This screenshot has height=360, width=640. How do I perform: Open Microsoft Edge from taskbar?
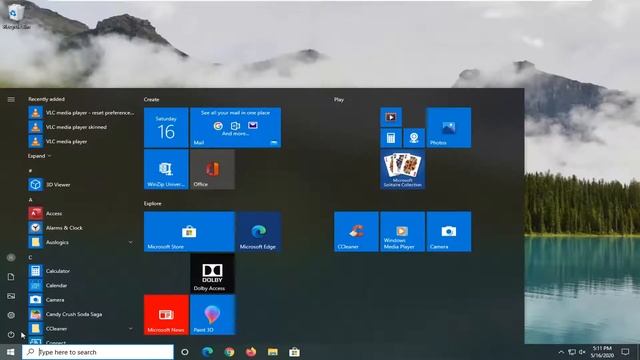pos(207,352)
